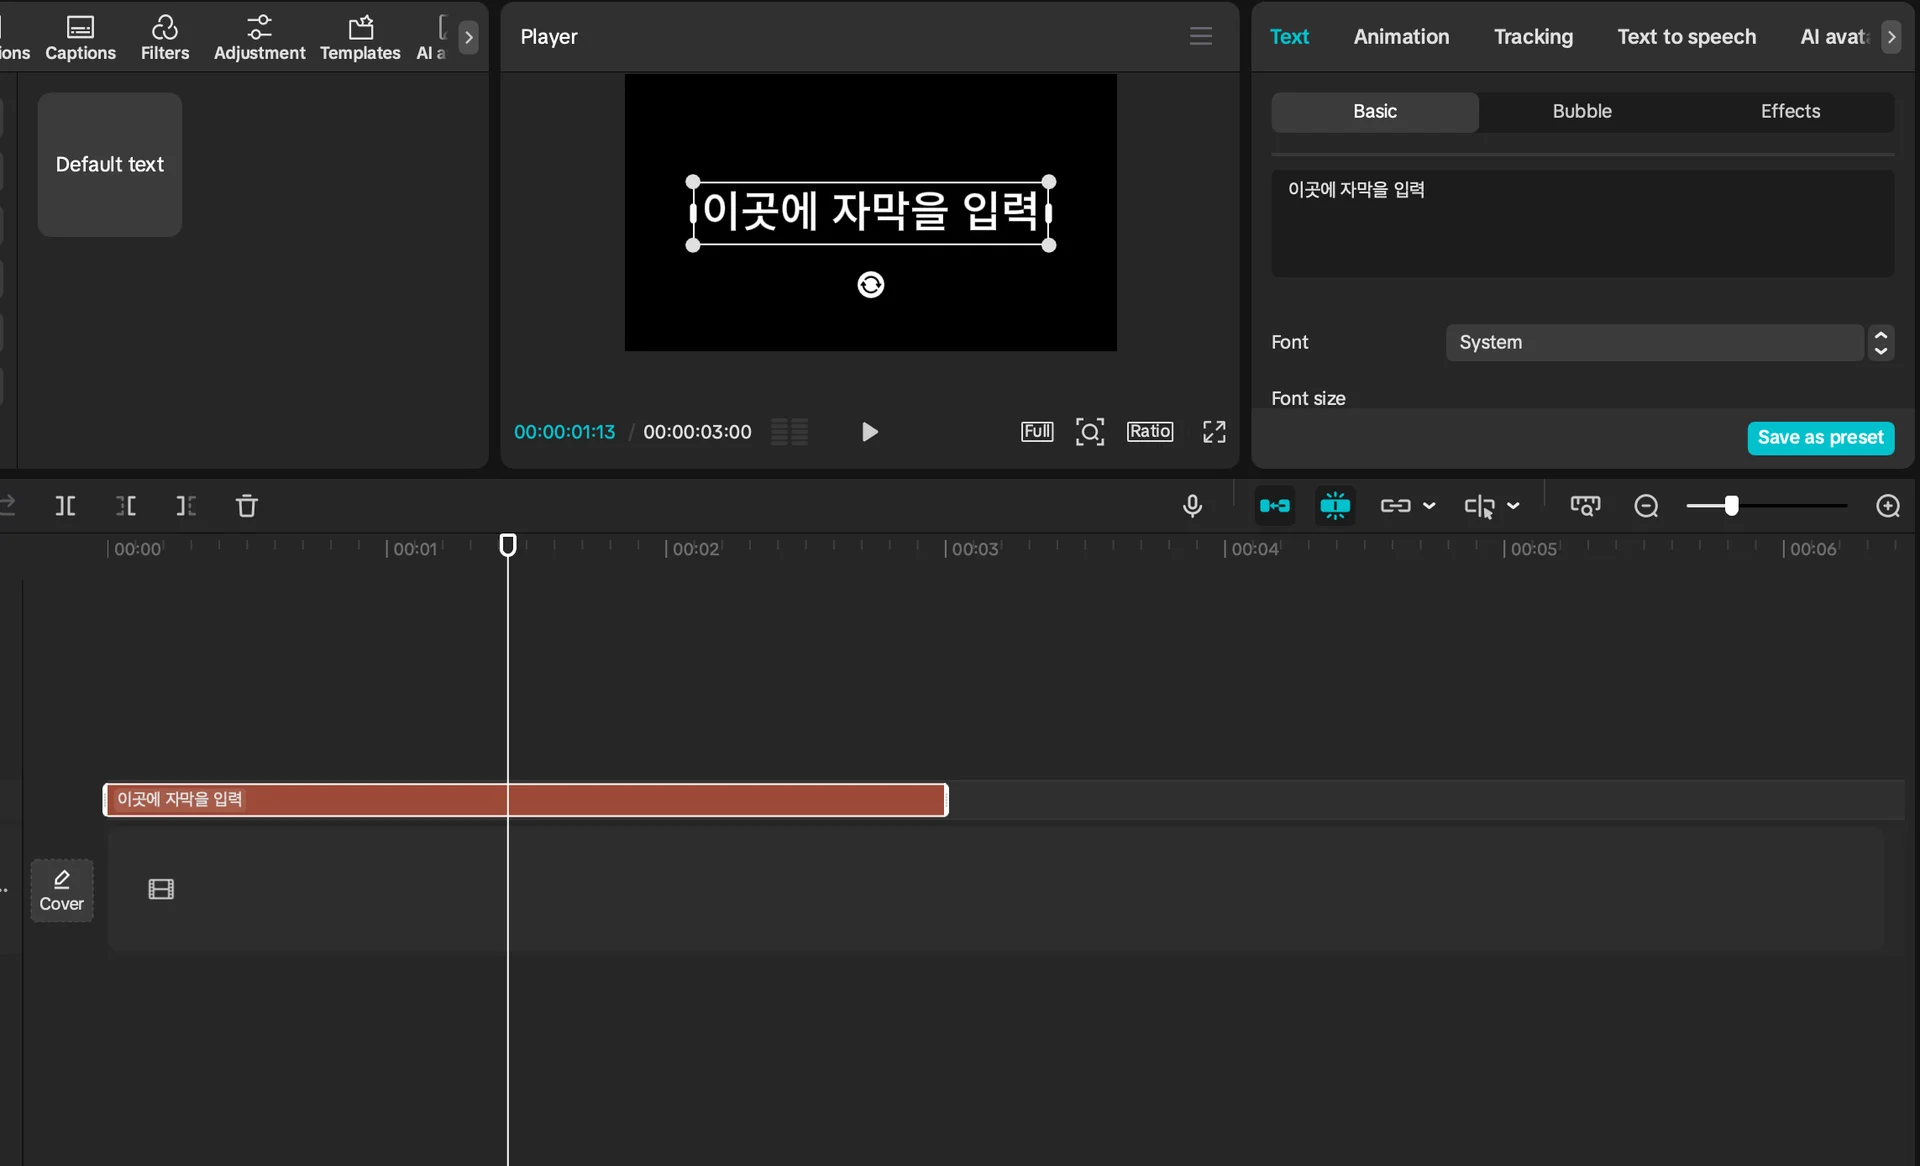The image size is (1920, 1166).
Task: Toggle auto snapping on timeline
Action: [1335, 506]
